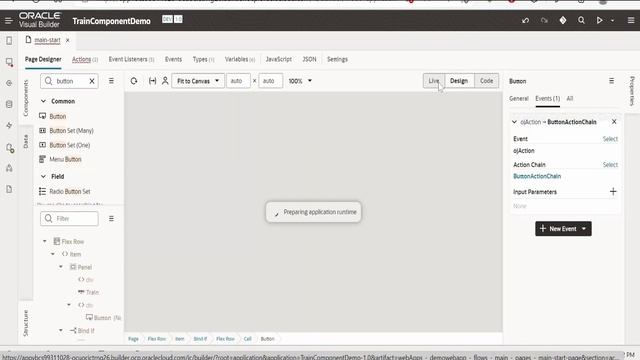Viewport: 640px width, 360px height.
Task: Switch to the JavaScript tab
Action: coord(278,59)
